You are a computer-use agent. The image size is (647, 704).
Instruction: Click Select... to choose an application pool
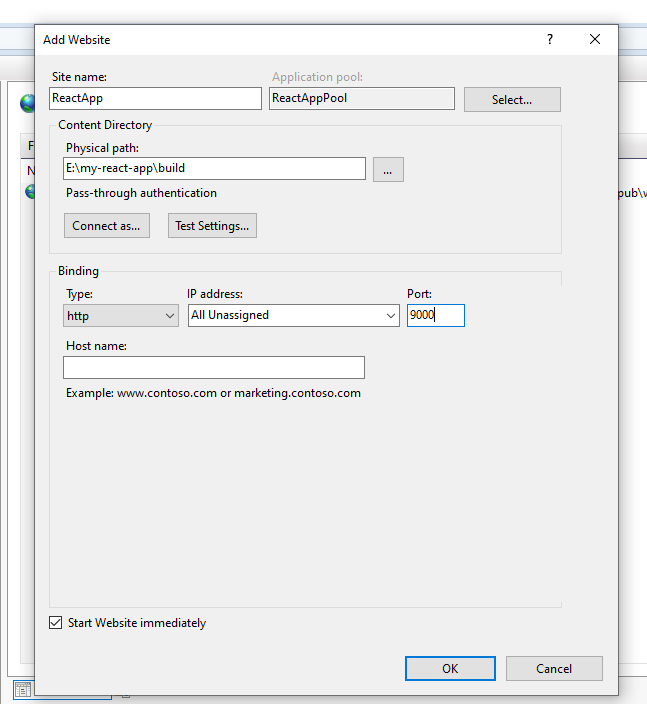512,99
